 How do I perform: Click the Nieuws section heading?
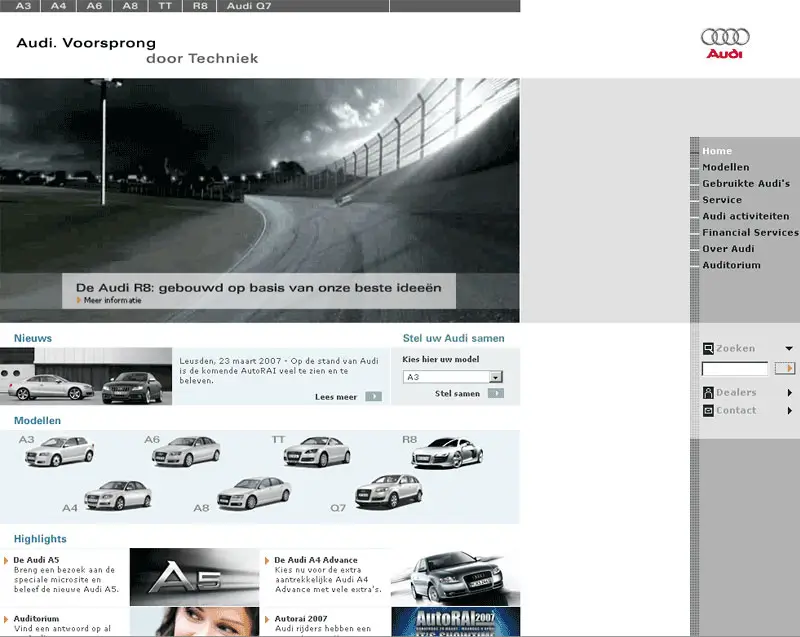point(33,338)
